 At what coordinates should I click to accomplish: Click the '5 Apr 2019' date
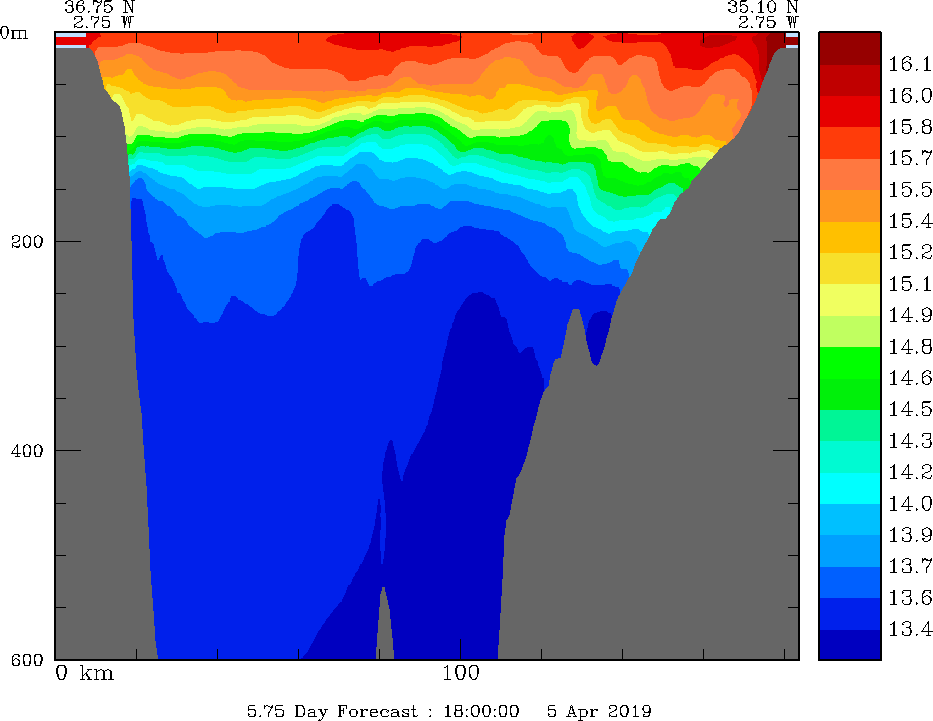click(x=599, y=711)
